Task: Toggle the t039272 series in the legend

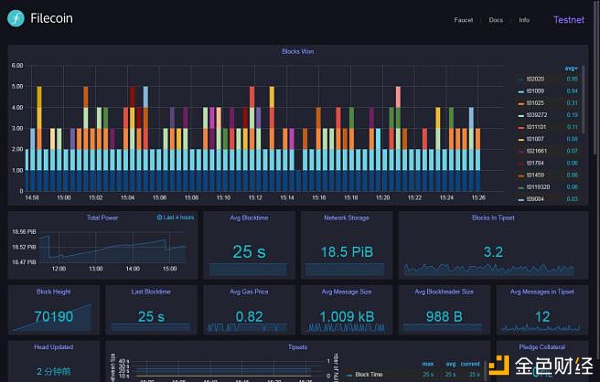Action: [536, 115]
